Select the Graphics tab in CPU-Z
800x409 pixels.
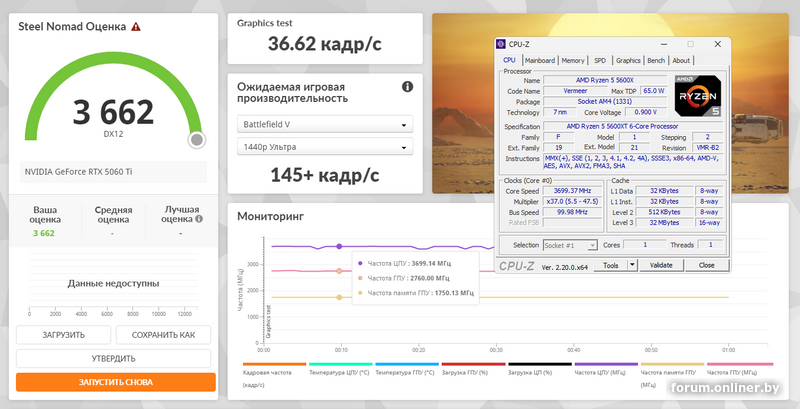pos(628,60)
